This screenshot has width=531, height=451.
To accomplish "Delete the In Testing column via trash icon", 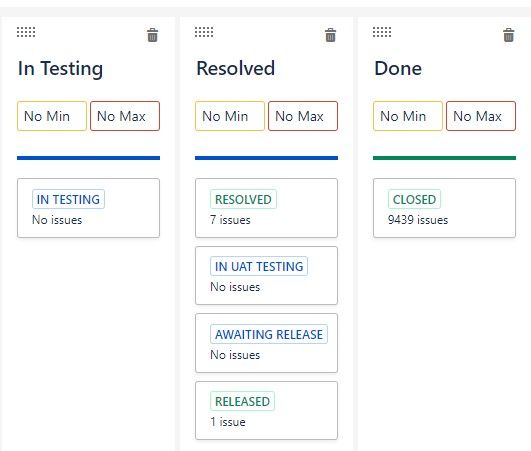I will pos(152,35).
